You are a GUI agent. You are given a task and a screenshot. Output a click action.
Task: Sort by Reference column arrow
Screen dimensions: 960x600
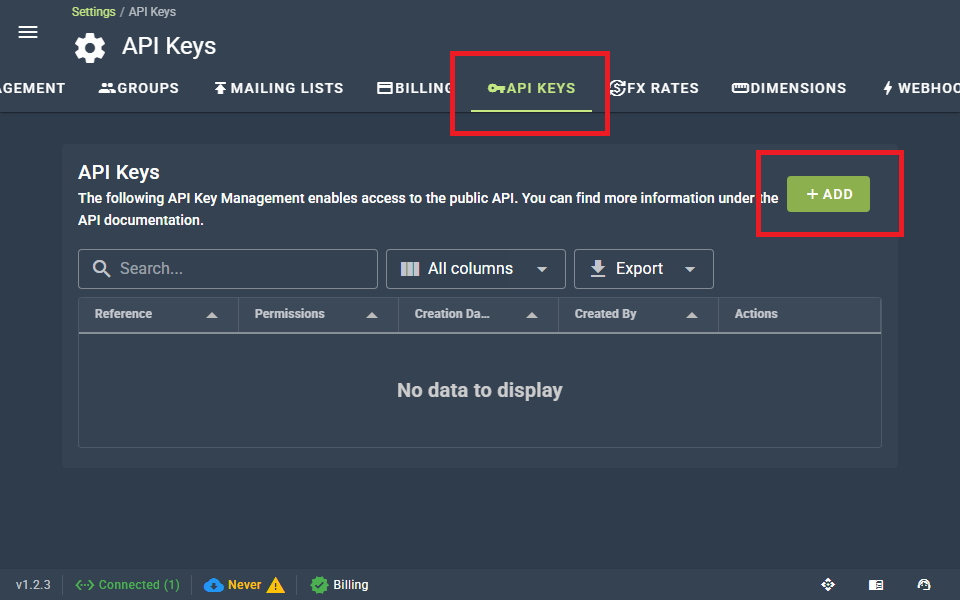[x=212, y=315]
